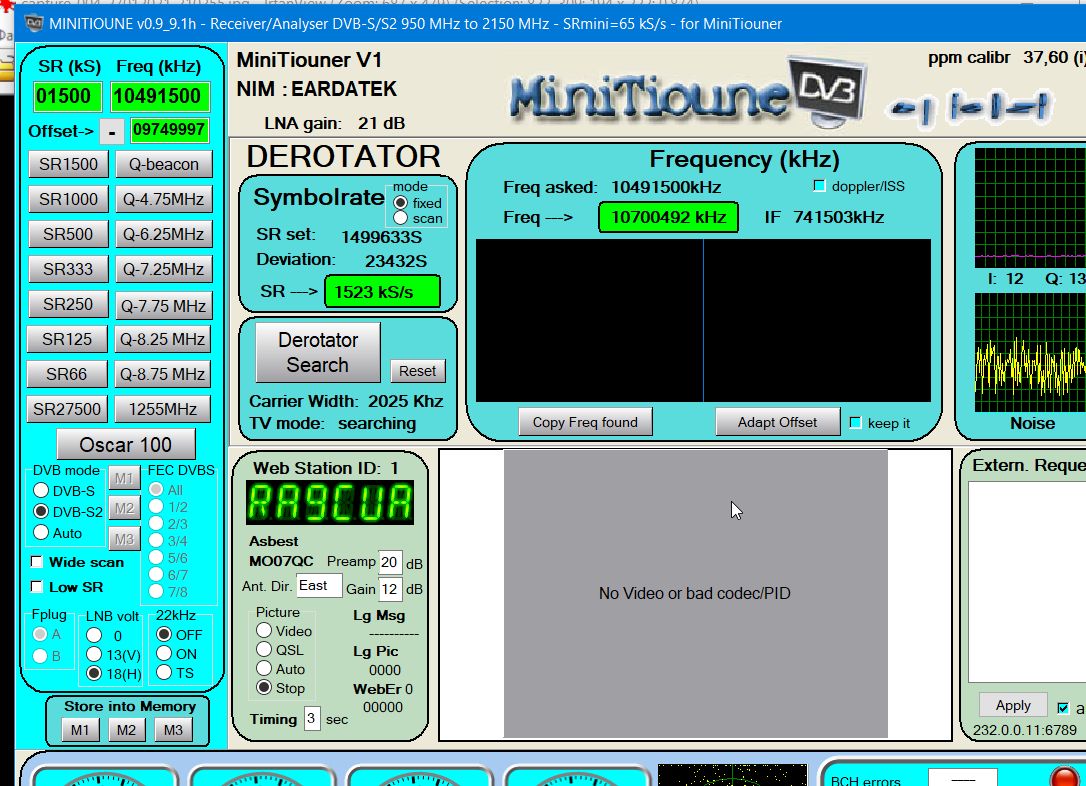Set 22kHz tone to OFF
The width and height of the screenshot is (1086, 786).
[164, 634]
